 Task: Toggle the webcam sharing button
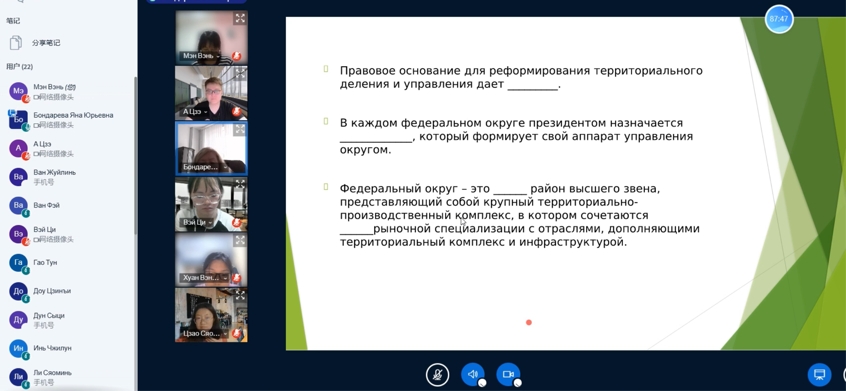tap(508, 374)
